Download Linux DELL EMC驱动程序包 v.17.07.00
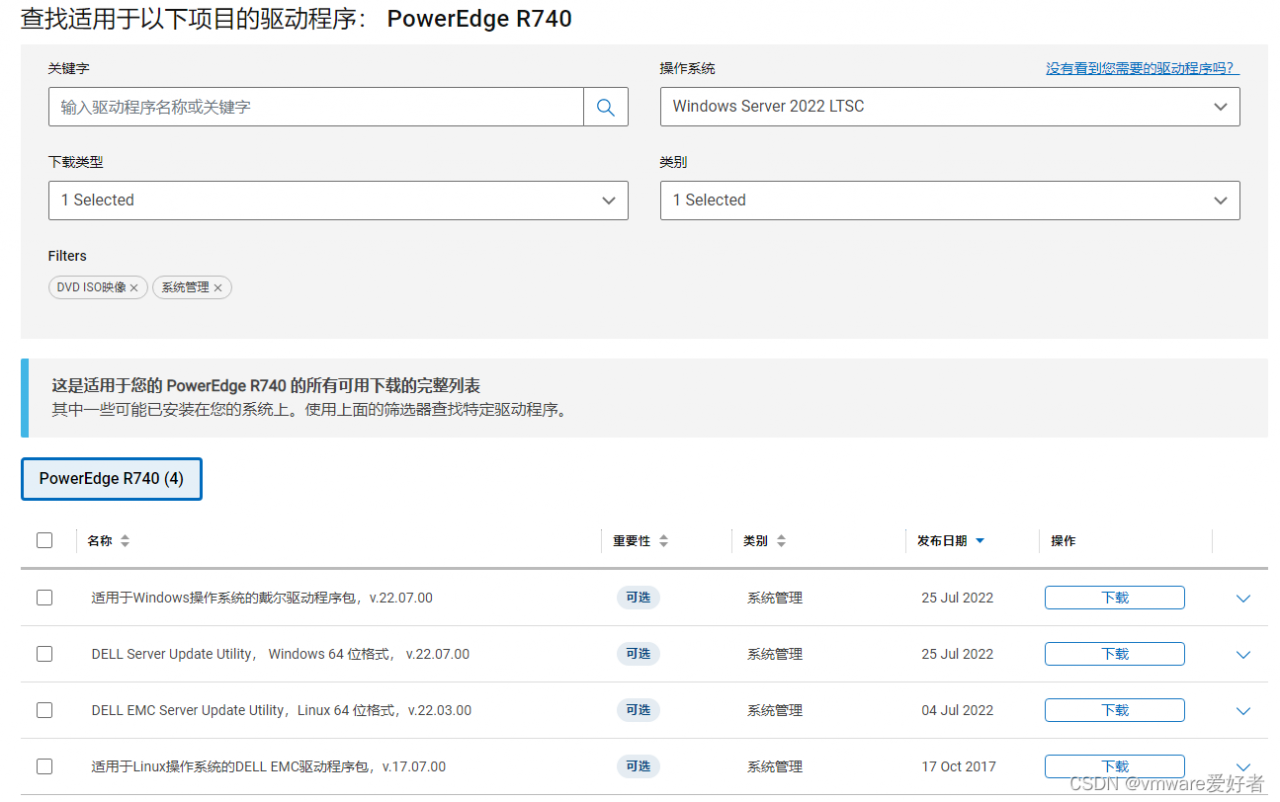 pos(1115,766)
